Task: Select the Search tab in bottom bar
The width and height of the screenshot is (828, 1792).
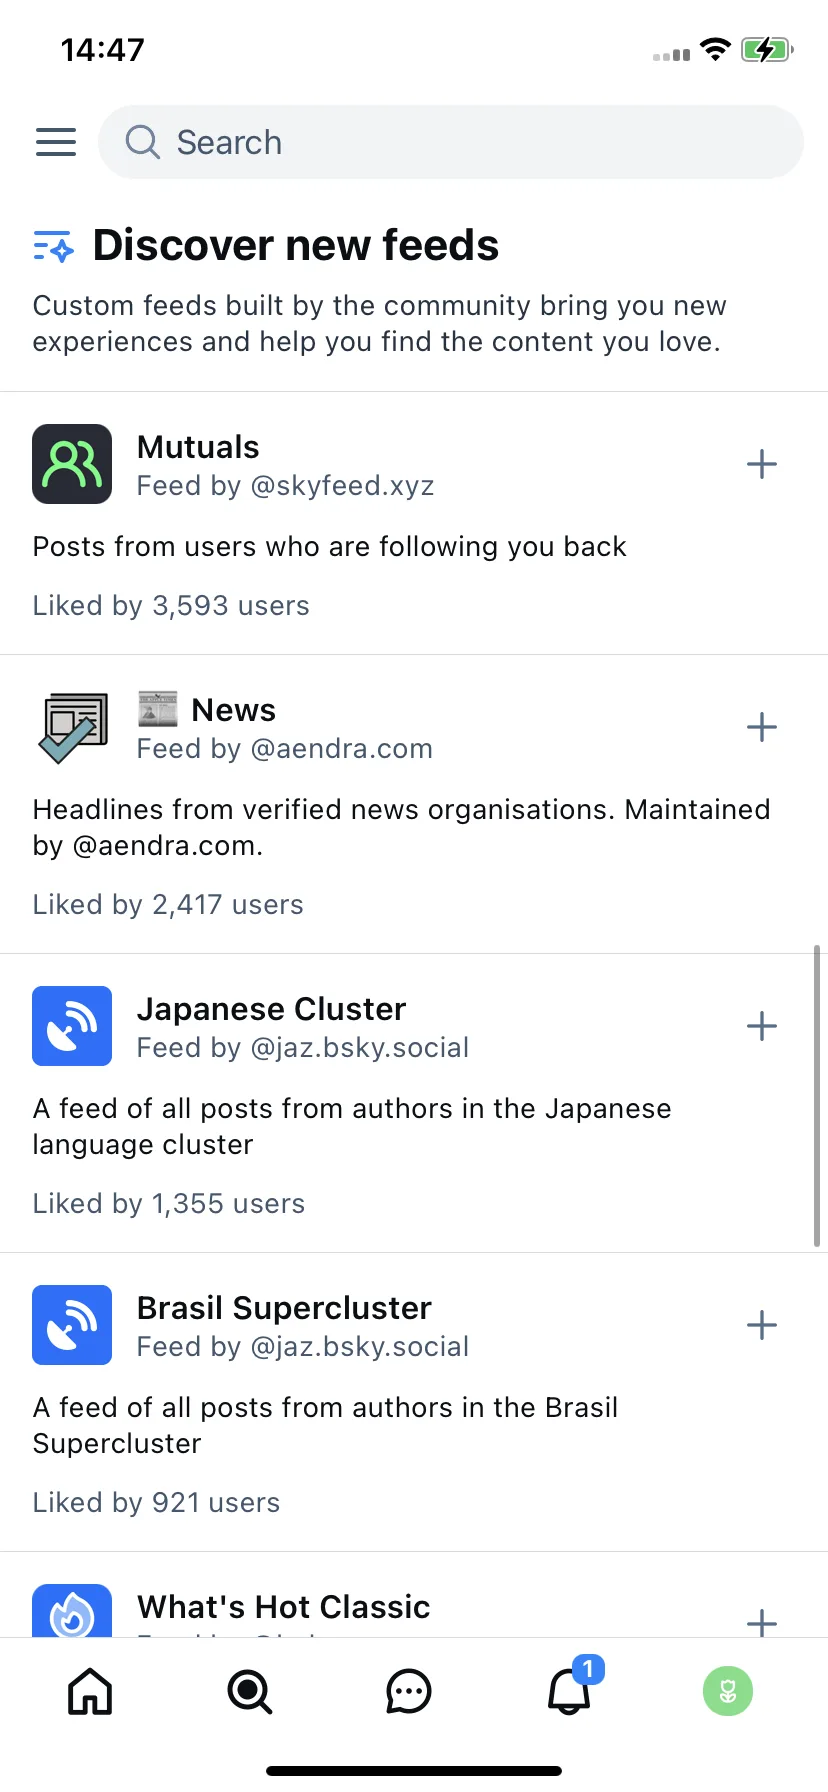Action: point(249,1692)
